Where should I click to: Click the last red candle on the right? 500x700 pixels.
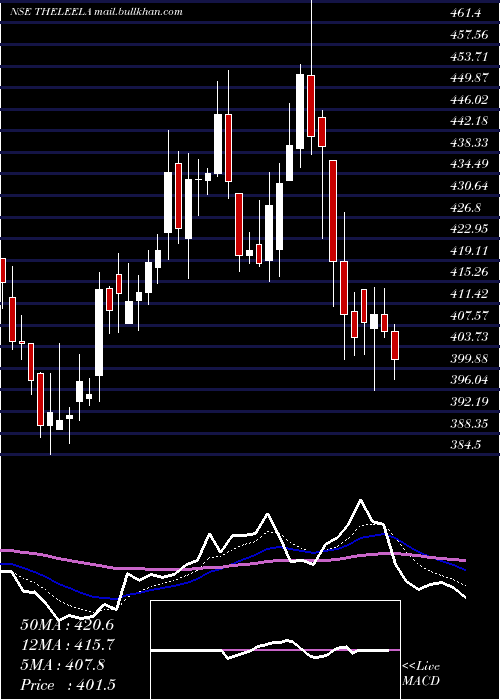(395, 346)
